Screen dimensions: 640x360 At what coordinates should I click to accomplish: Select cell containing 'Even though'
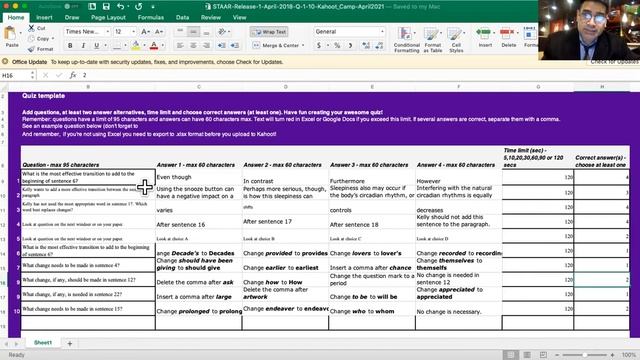tap(198, 177)
